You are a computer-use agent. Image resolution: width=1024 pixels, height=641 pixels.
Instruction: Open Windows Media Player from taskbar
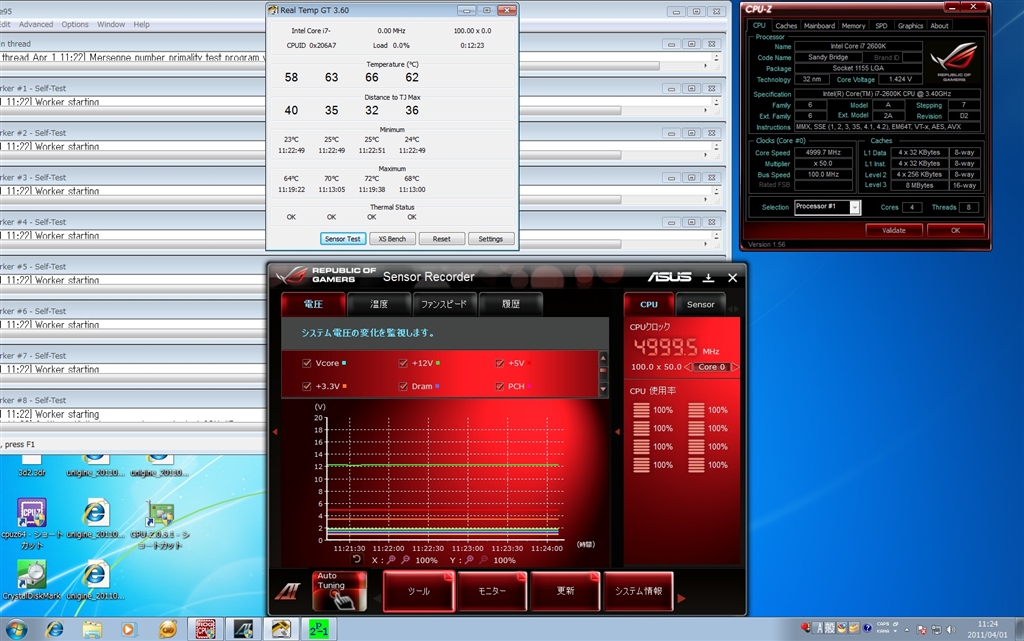(x=128, y=629)
